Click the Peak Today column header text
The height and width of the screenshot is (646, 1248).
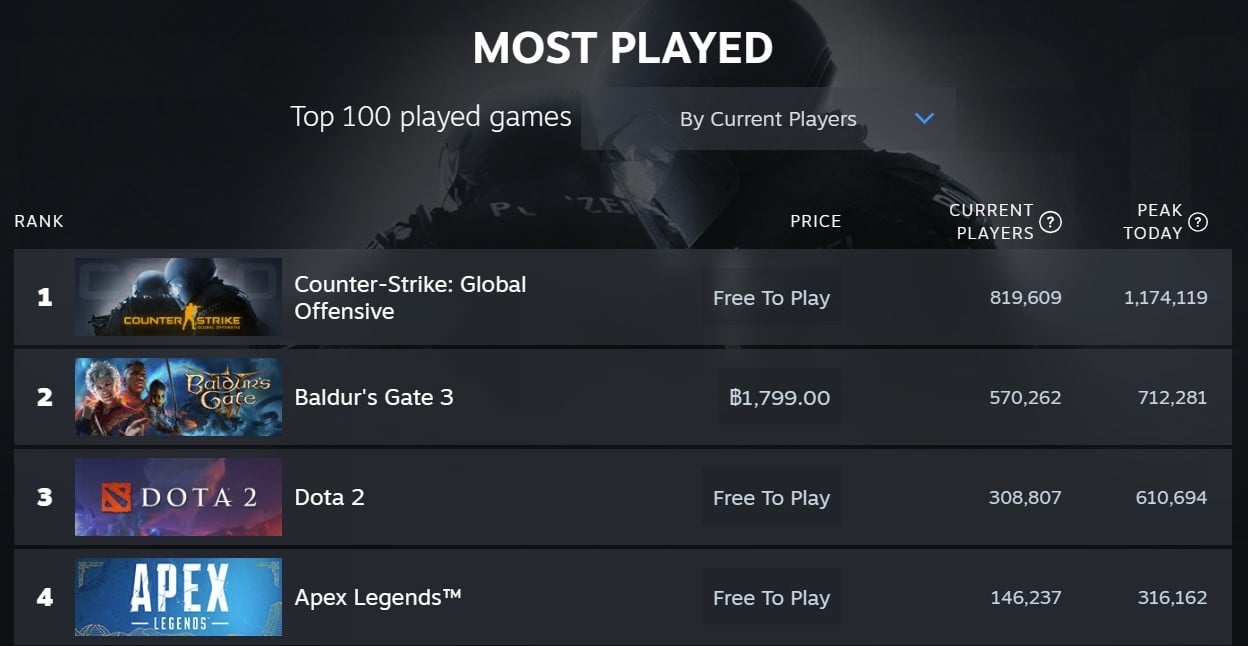point(1153,221)
